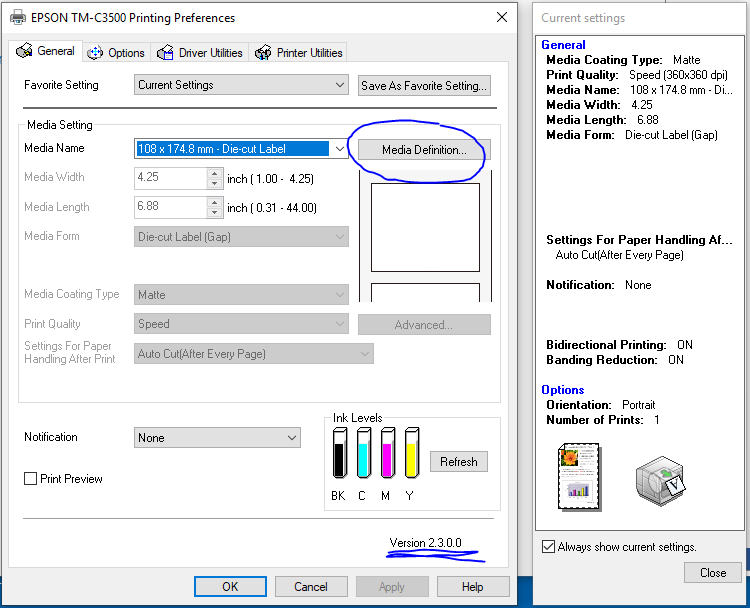Screen dimensions: 750x608
Task: Click the yellow ink level cartridge
Action: 410,453
